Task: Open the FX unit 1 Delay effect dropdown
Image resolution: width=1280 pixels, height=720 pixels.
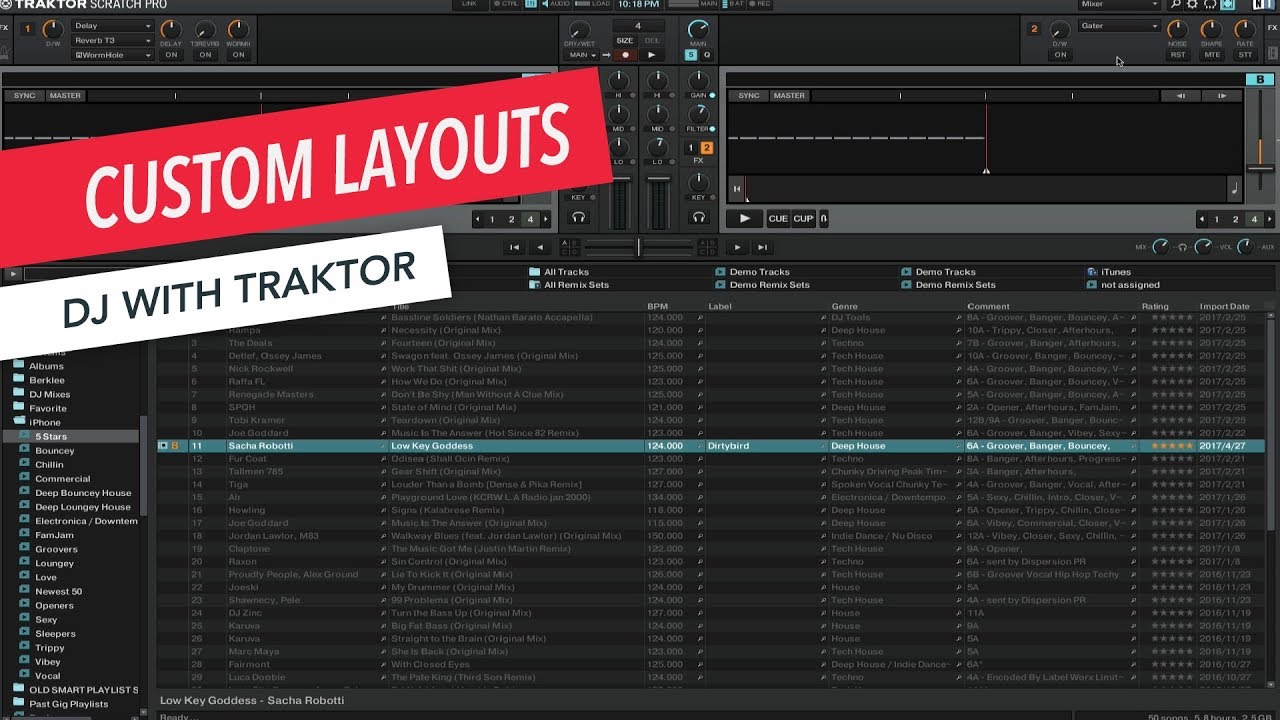Action: pyautogui.click(x=112, y=26)
